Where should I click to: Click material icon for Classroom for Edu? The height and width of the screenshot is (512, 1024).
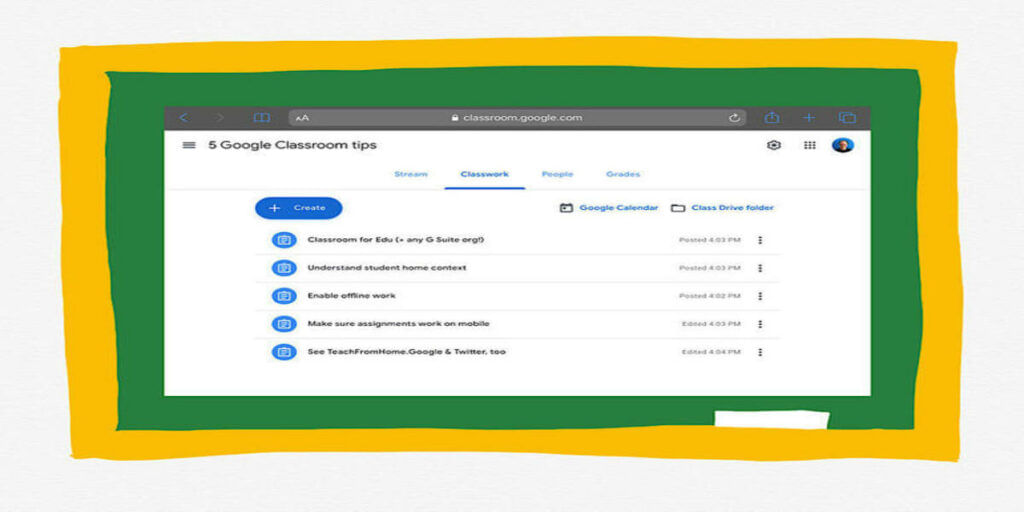pos(284,240)
